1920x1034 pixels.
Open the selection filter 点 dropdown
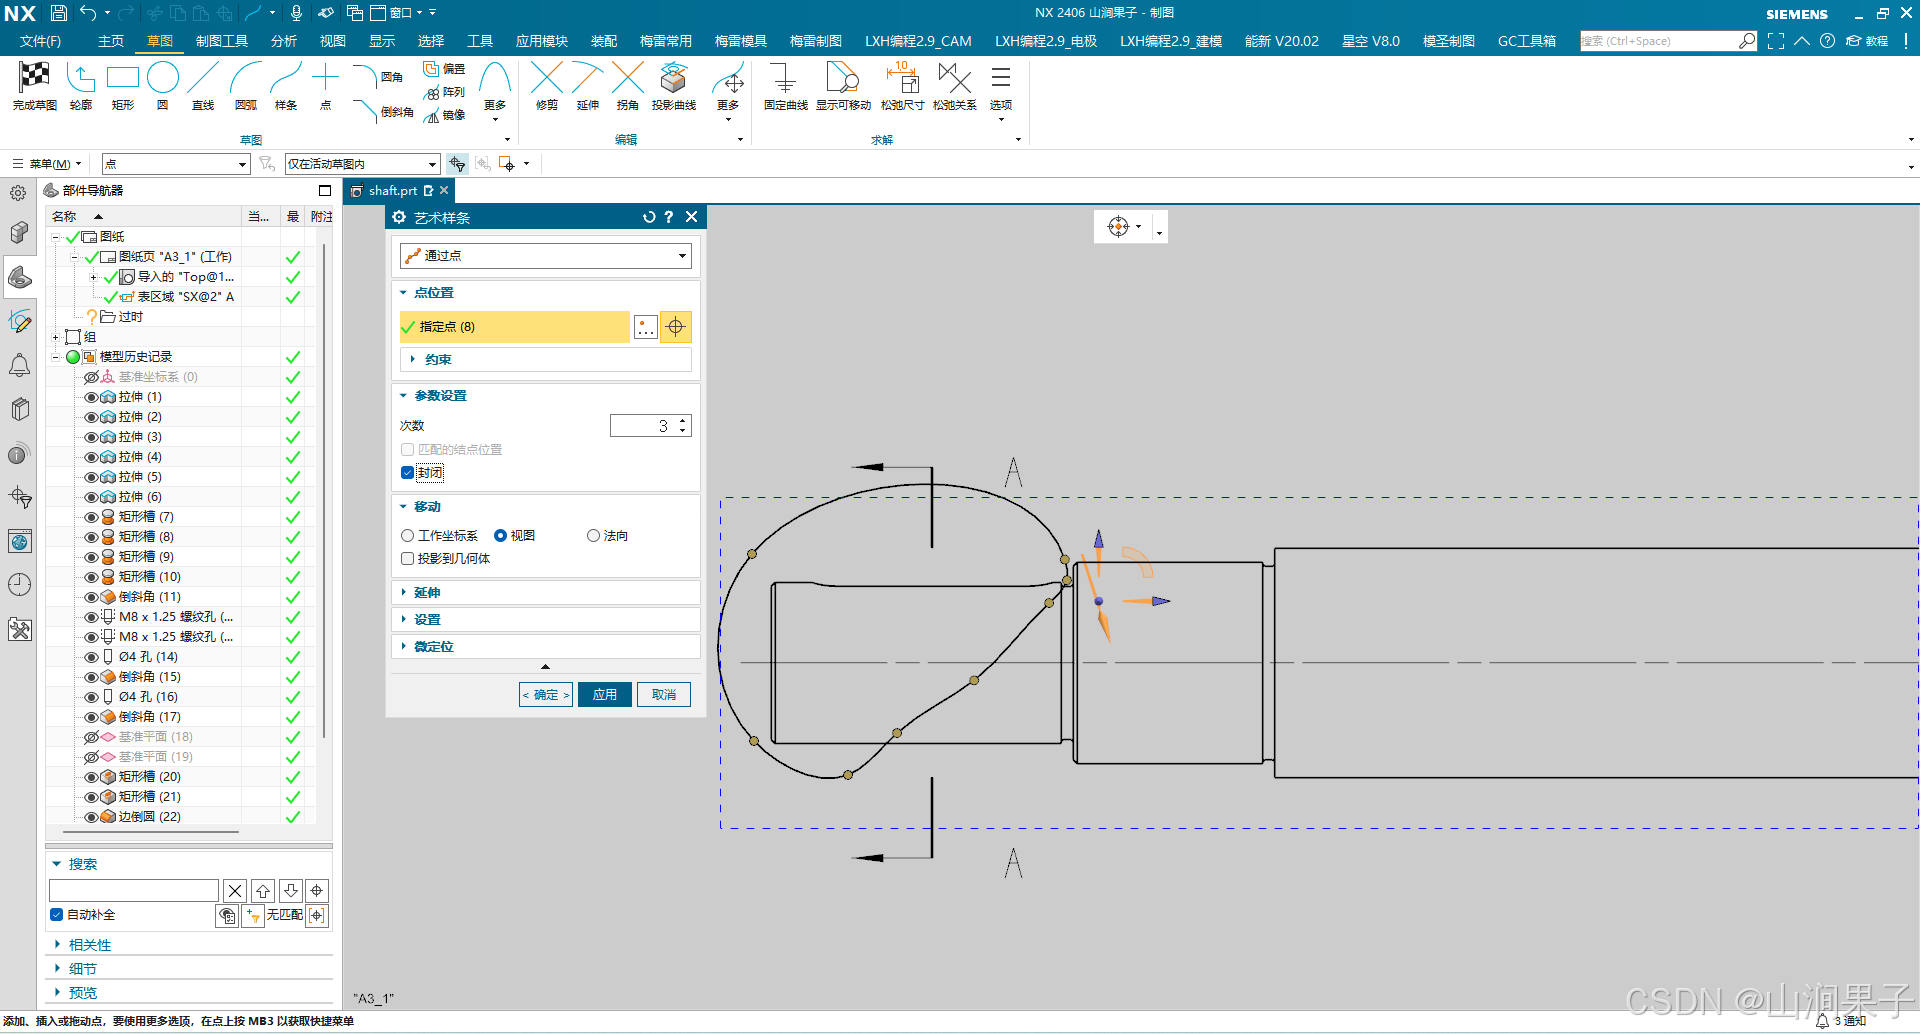point(175,164)
